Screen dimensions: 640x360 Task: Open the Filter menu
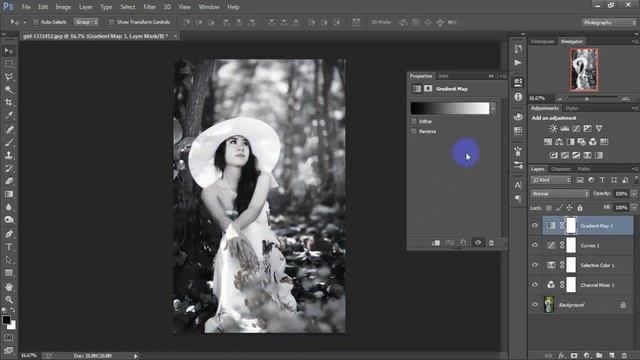[149, 7]
